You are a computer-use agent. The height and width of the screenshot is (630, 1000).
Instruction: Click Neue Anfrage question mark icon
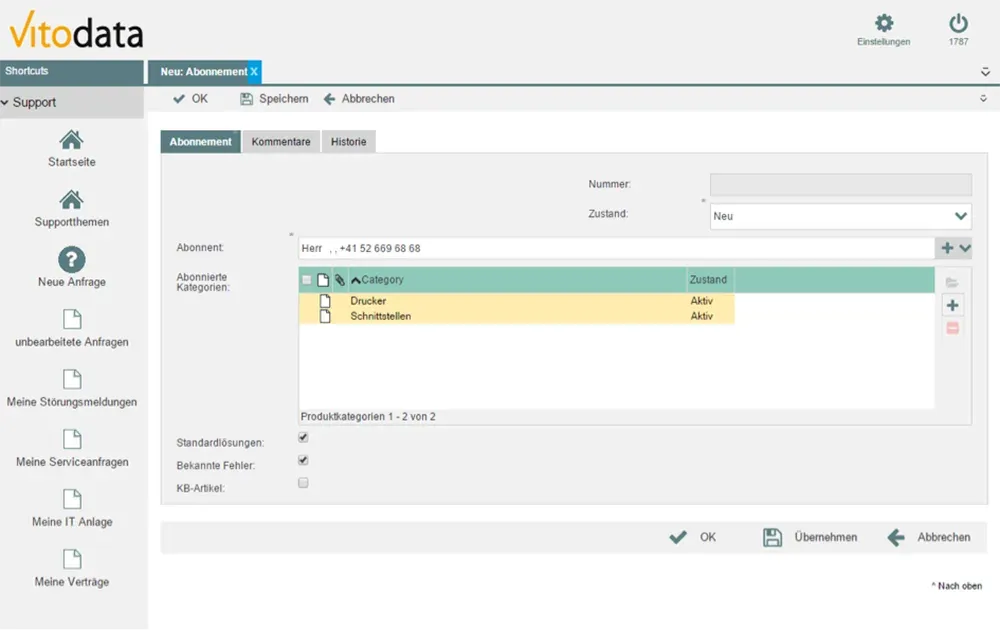71,260
